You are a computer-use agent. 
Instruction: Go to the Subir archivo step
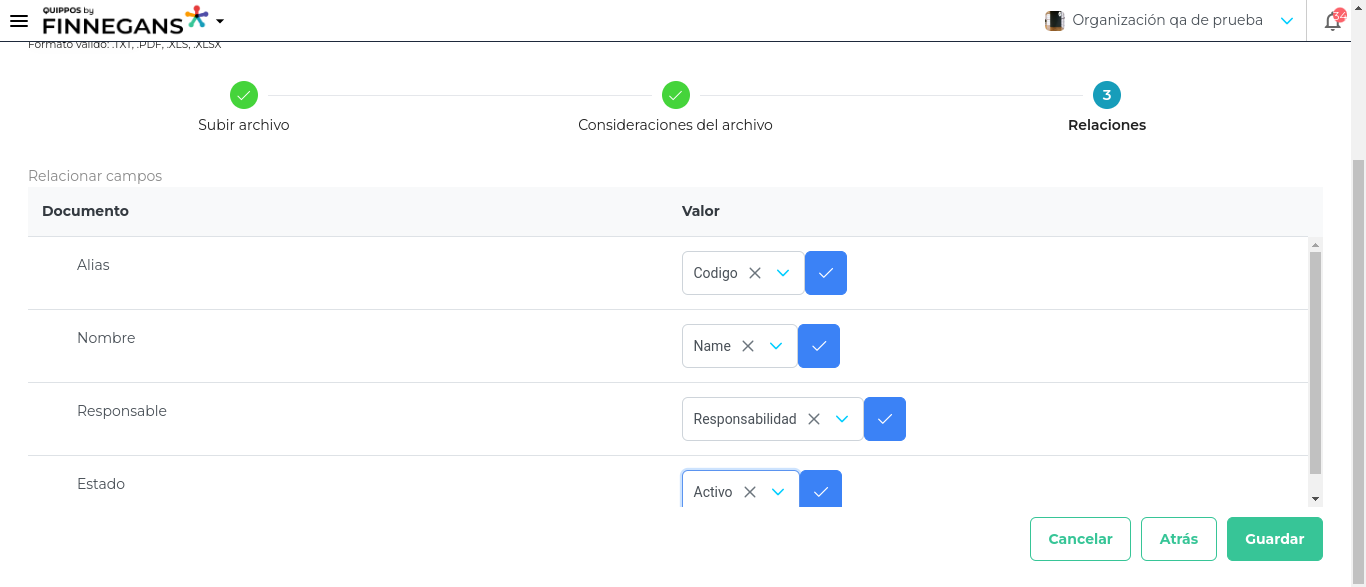pos(244,96)
